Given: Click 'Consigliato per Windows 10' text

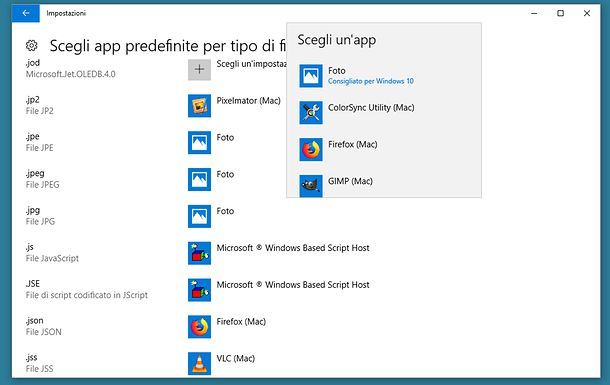Looking at the screenshot, I should [371, 81].
